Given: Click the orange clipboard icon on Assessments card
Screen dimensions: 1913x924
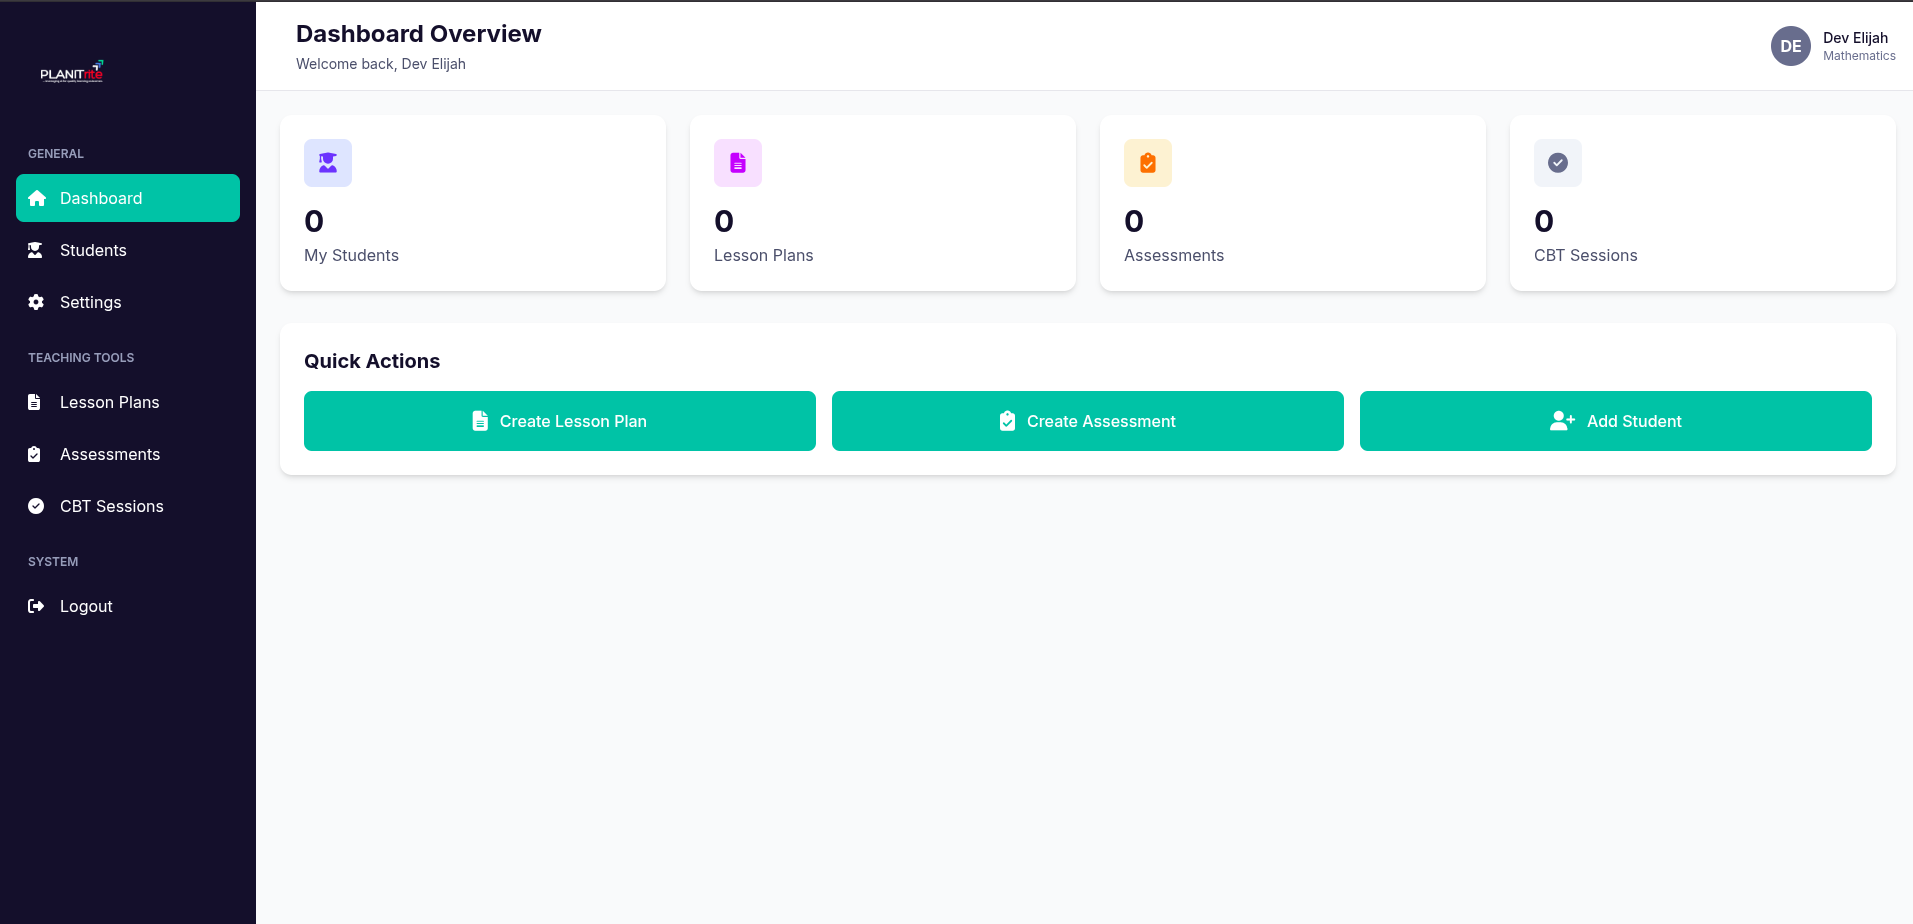Looking at the screenshot, I should coord(1148,163).
